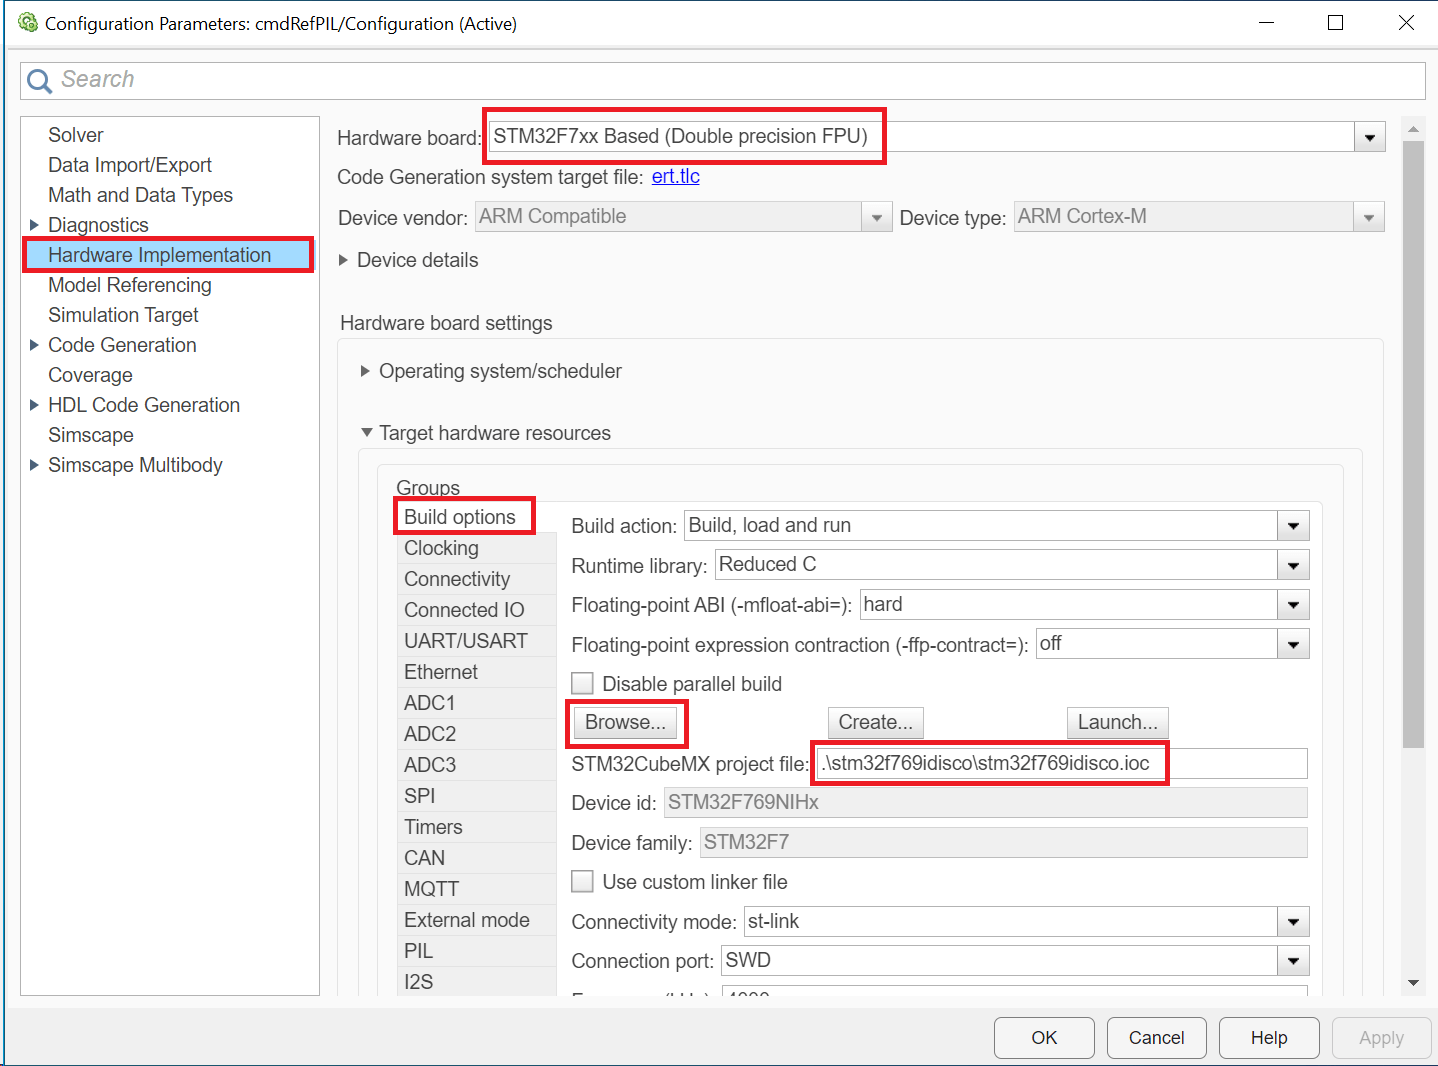Expand Operating system/scheduler section
Viewport: 1438px width, 1066px height.
[365, 371]
